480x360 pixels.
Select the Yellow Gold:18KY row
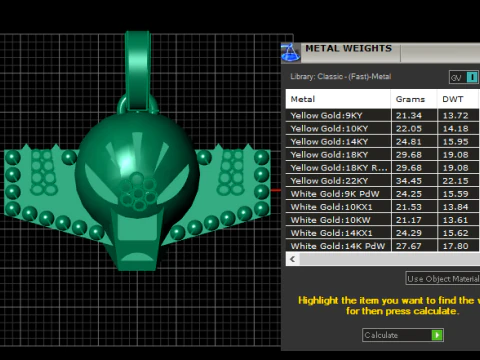tap(383, 155)
